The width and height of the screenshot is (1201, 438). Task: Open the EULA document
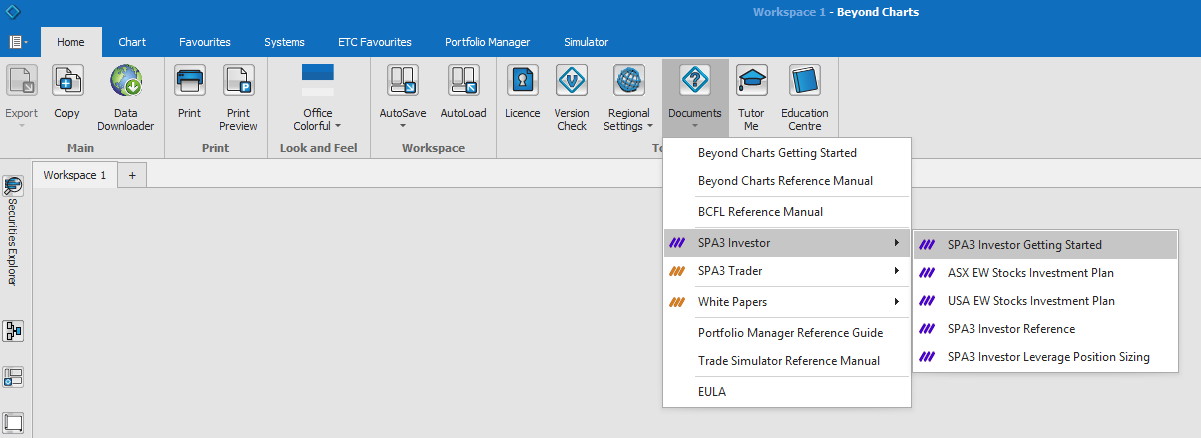click(x=712, y=392)
